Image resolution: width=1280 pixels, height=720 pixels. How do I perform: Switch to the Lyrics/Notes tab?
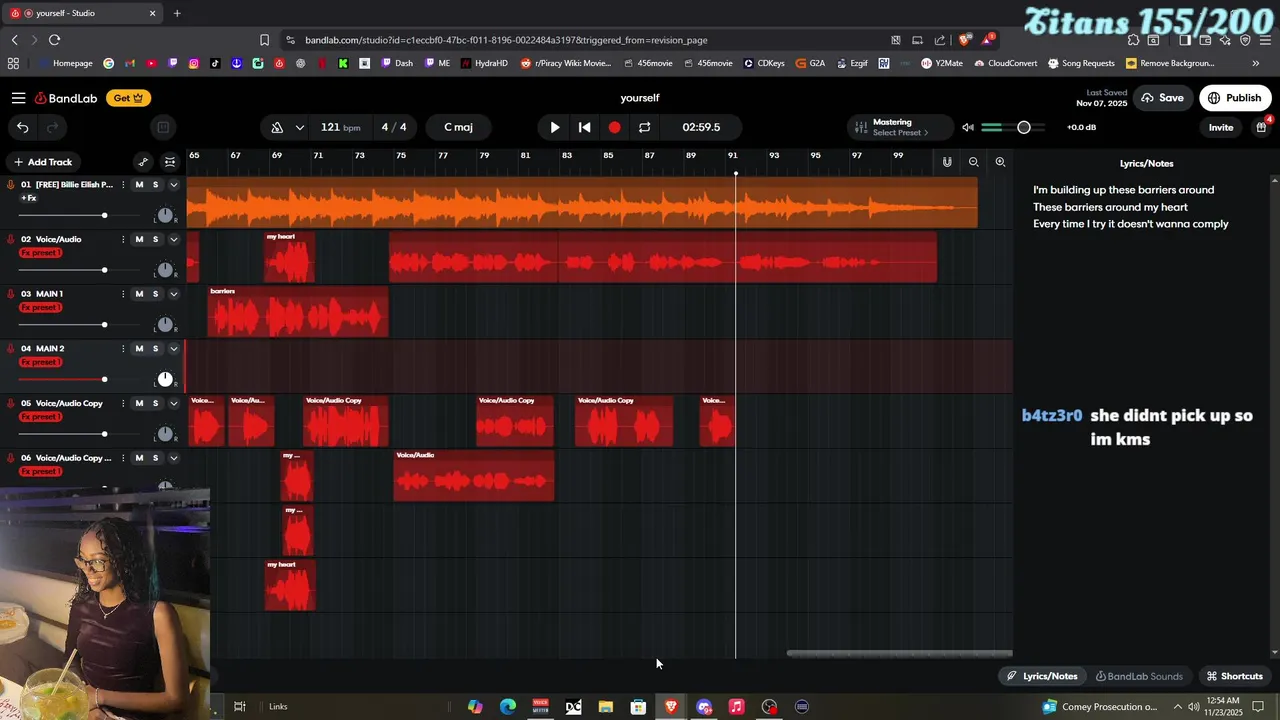(1042, 676)
